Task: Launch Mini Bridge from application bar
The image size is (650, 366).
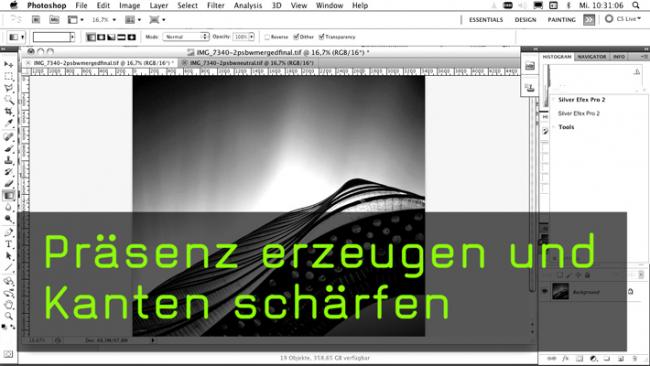Action: [x=54, y=19]
